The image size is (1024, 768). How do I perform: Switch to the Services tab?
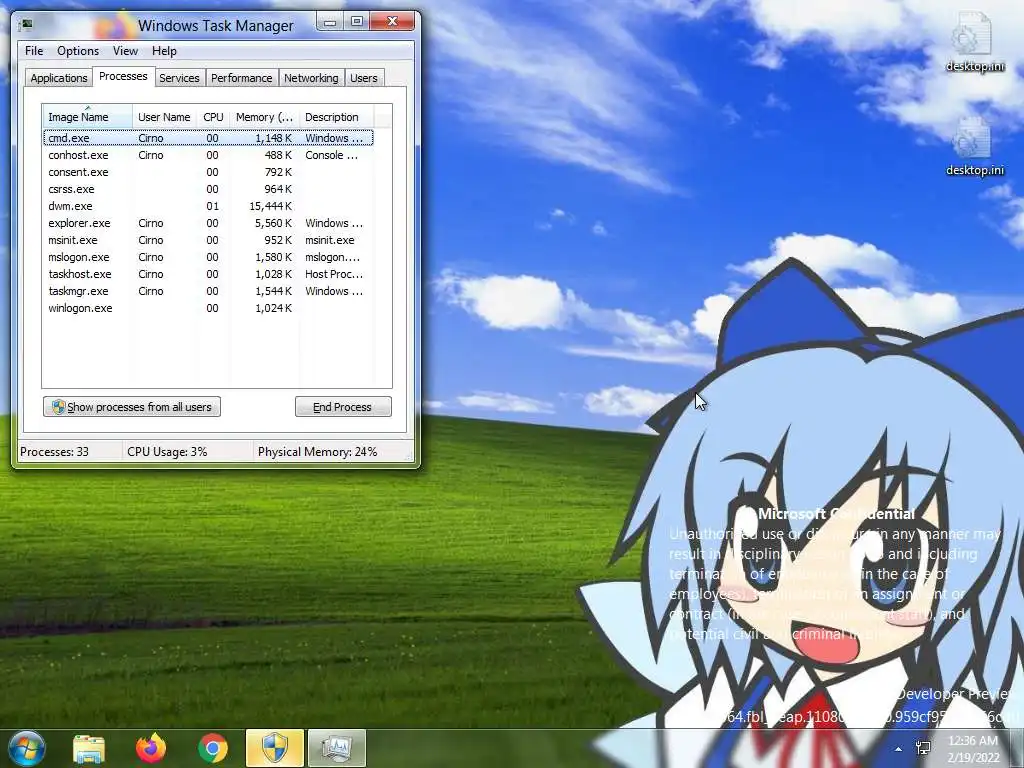click(x=179, y=78)
